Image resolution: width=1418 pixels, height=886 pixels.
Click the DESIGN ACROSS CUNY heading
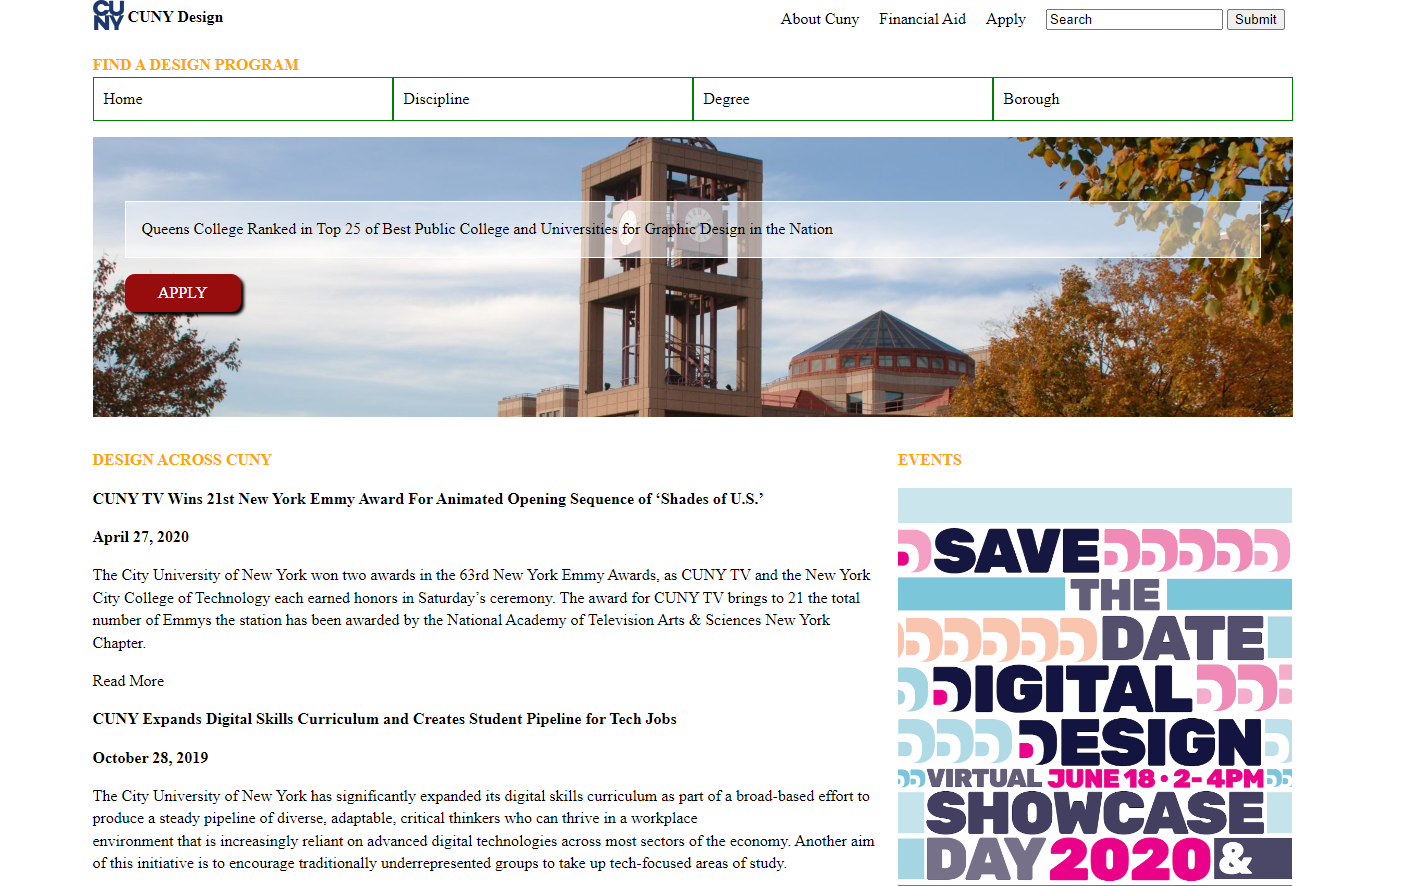(182, 460)
